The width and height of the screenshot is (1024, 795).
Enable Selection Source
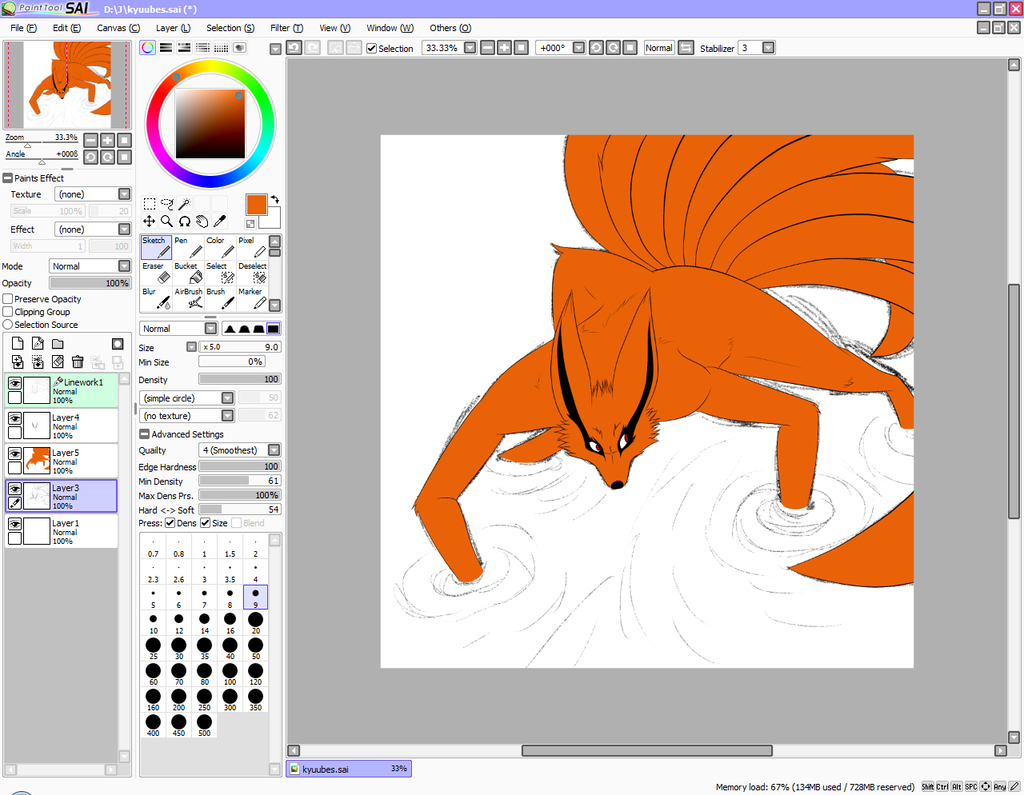click(8, 324)
